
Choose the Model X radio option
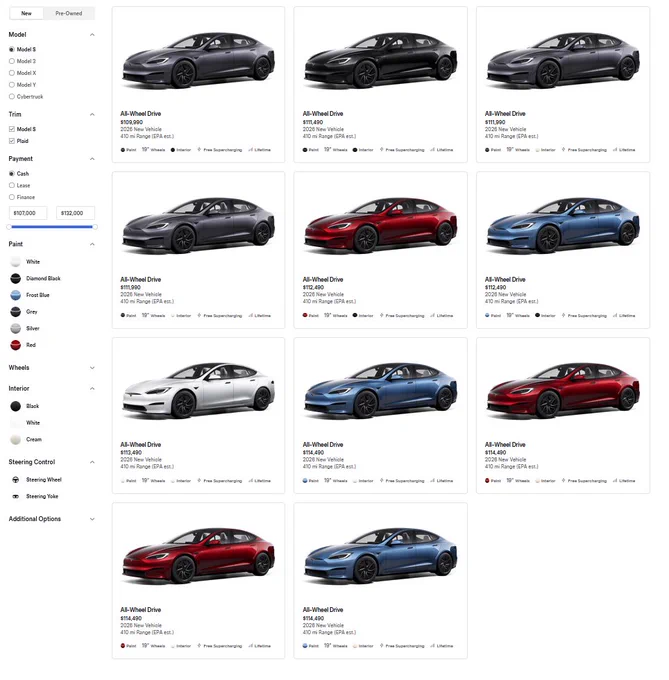click(x=12, y=73)
